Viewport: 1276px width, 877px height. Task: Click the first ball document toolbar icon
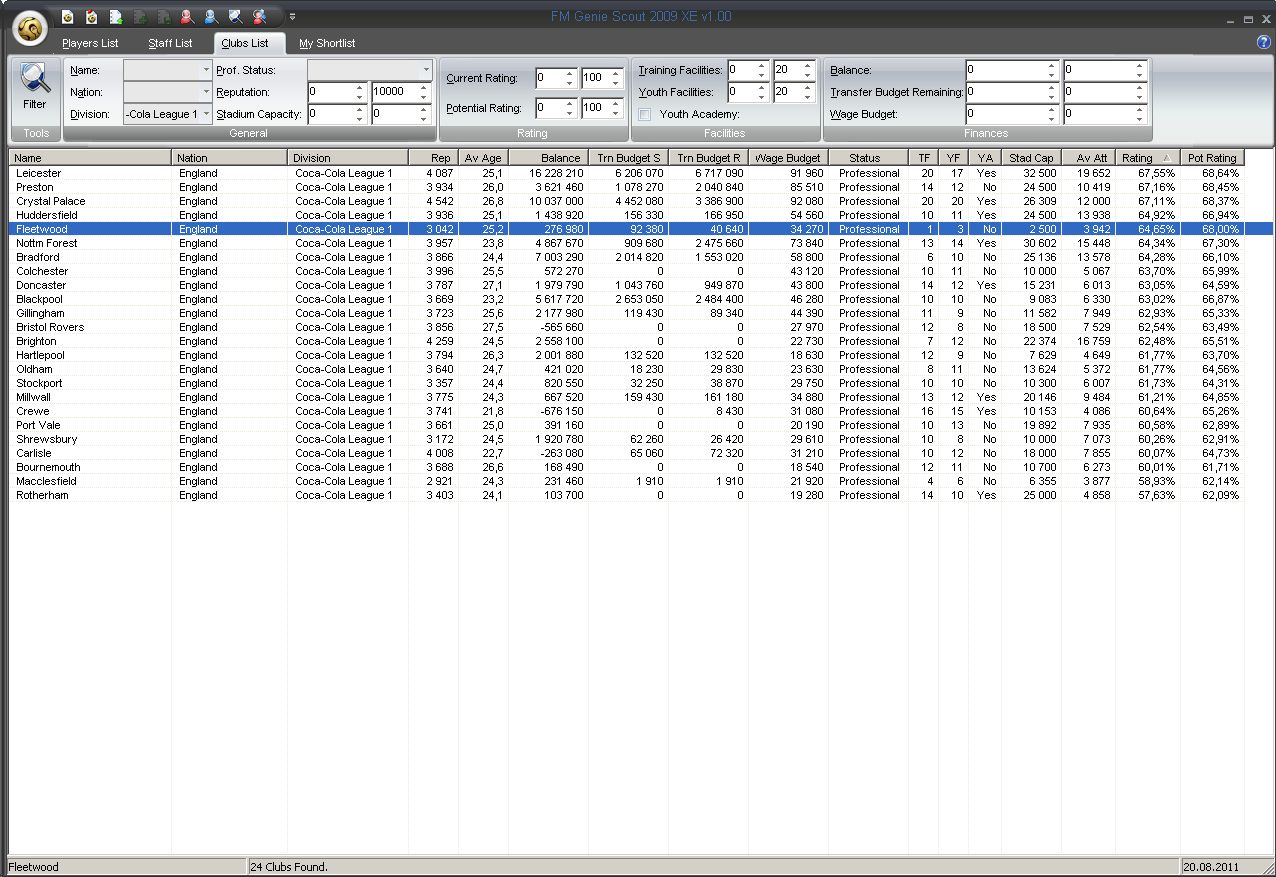click(x=67, y=17)
